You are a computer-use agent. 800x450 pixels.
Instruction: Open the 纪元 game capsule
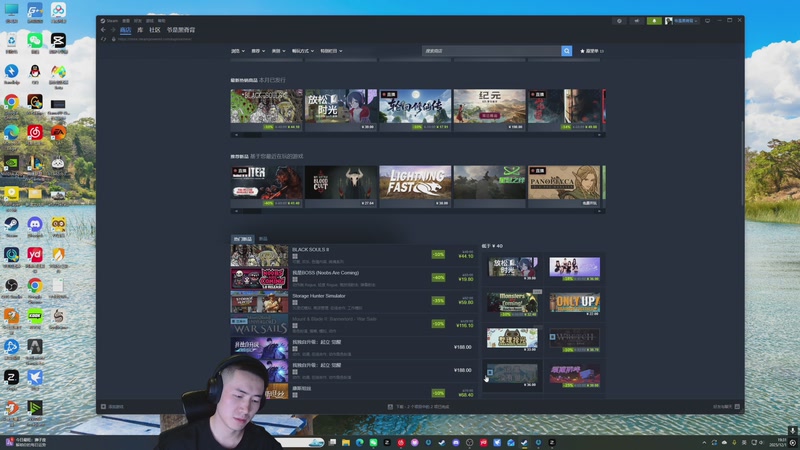click(x=489, y=110)
